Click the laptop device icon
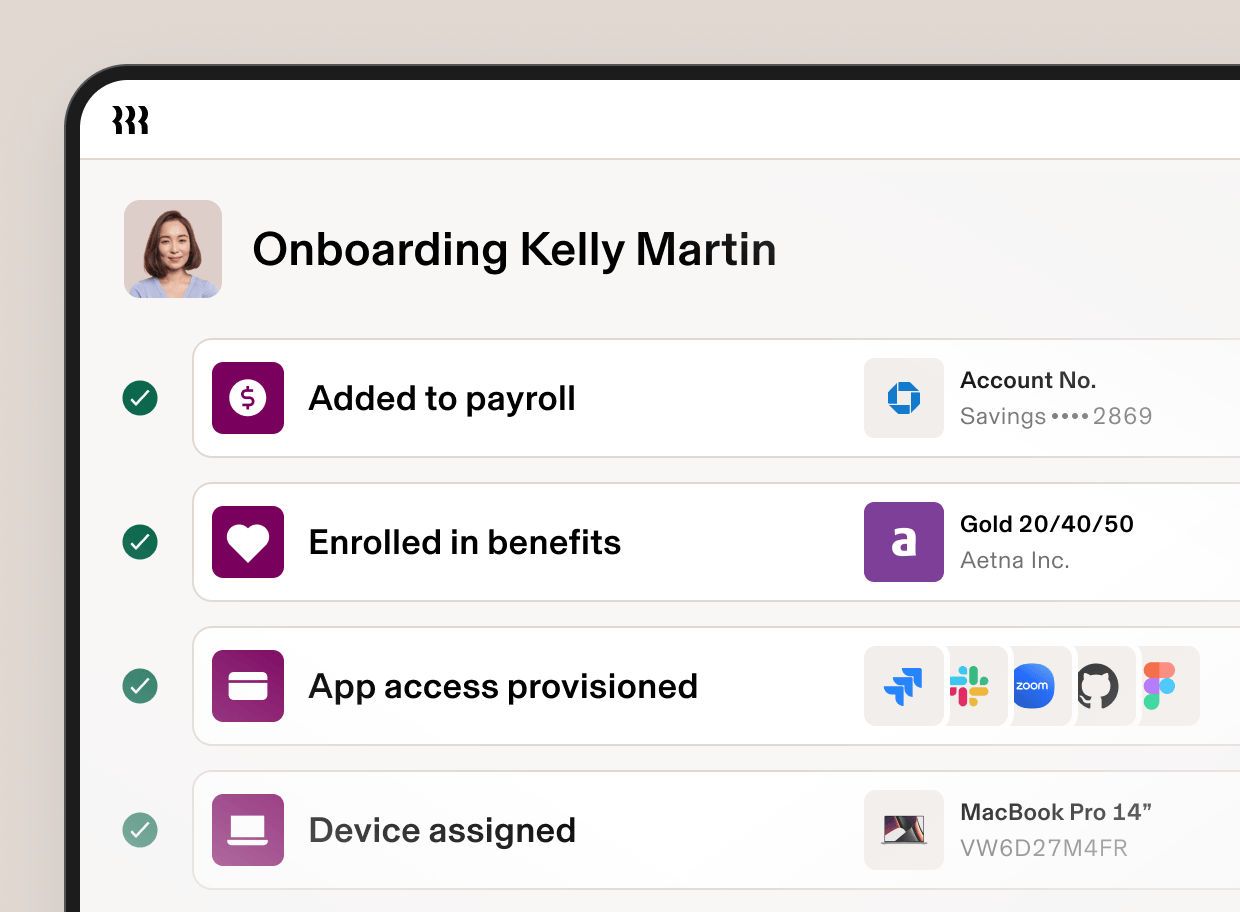The width and height of the screenshot is (1240, 912). (247, 830)
